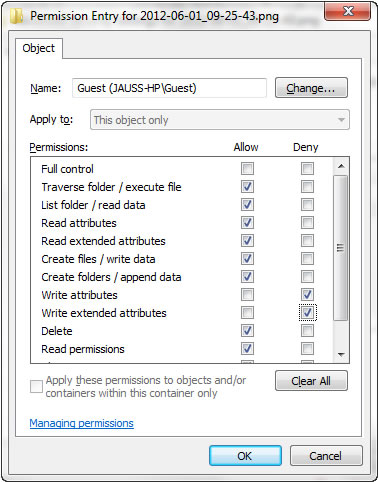Click the scrollbar down arrow

pyautogui.click(x=341, y=354)
